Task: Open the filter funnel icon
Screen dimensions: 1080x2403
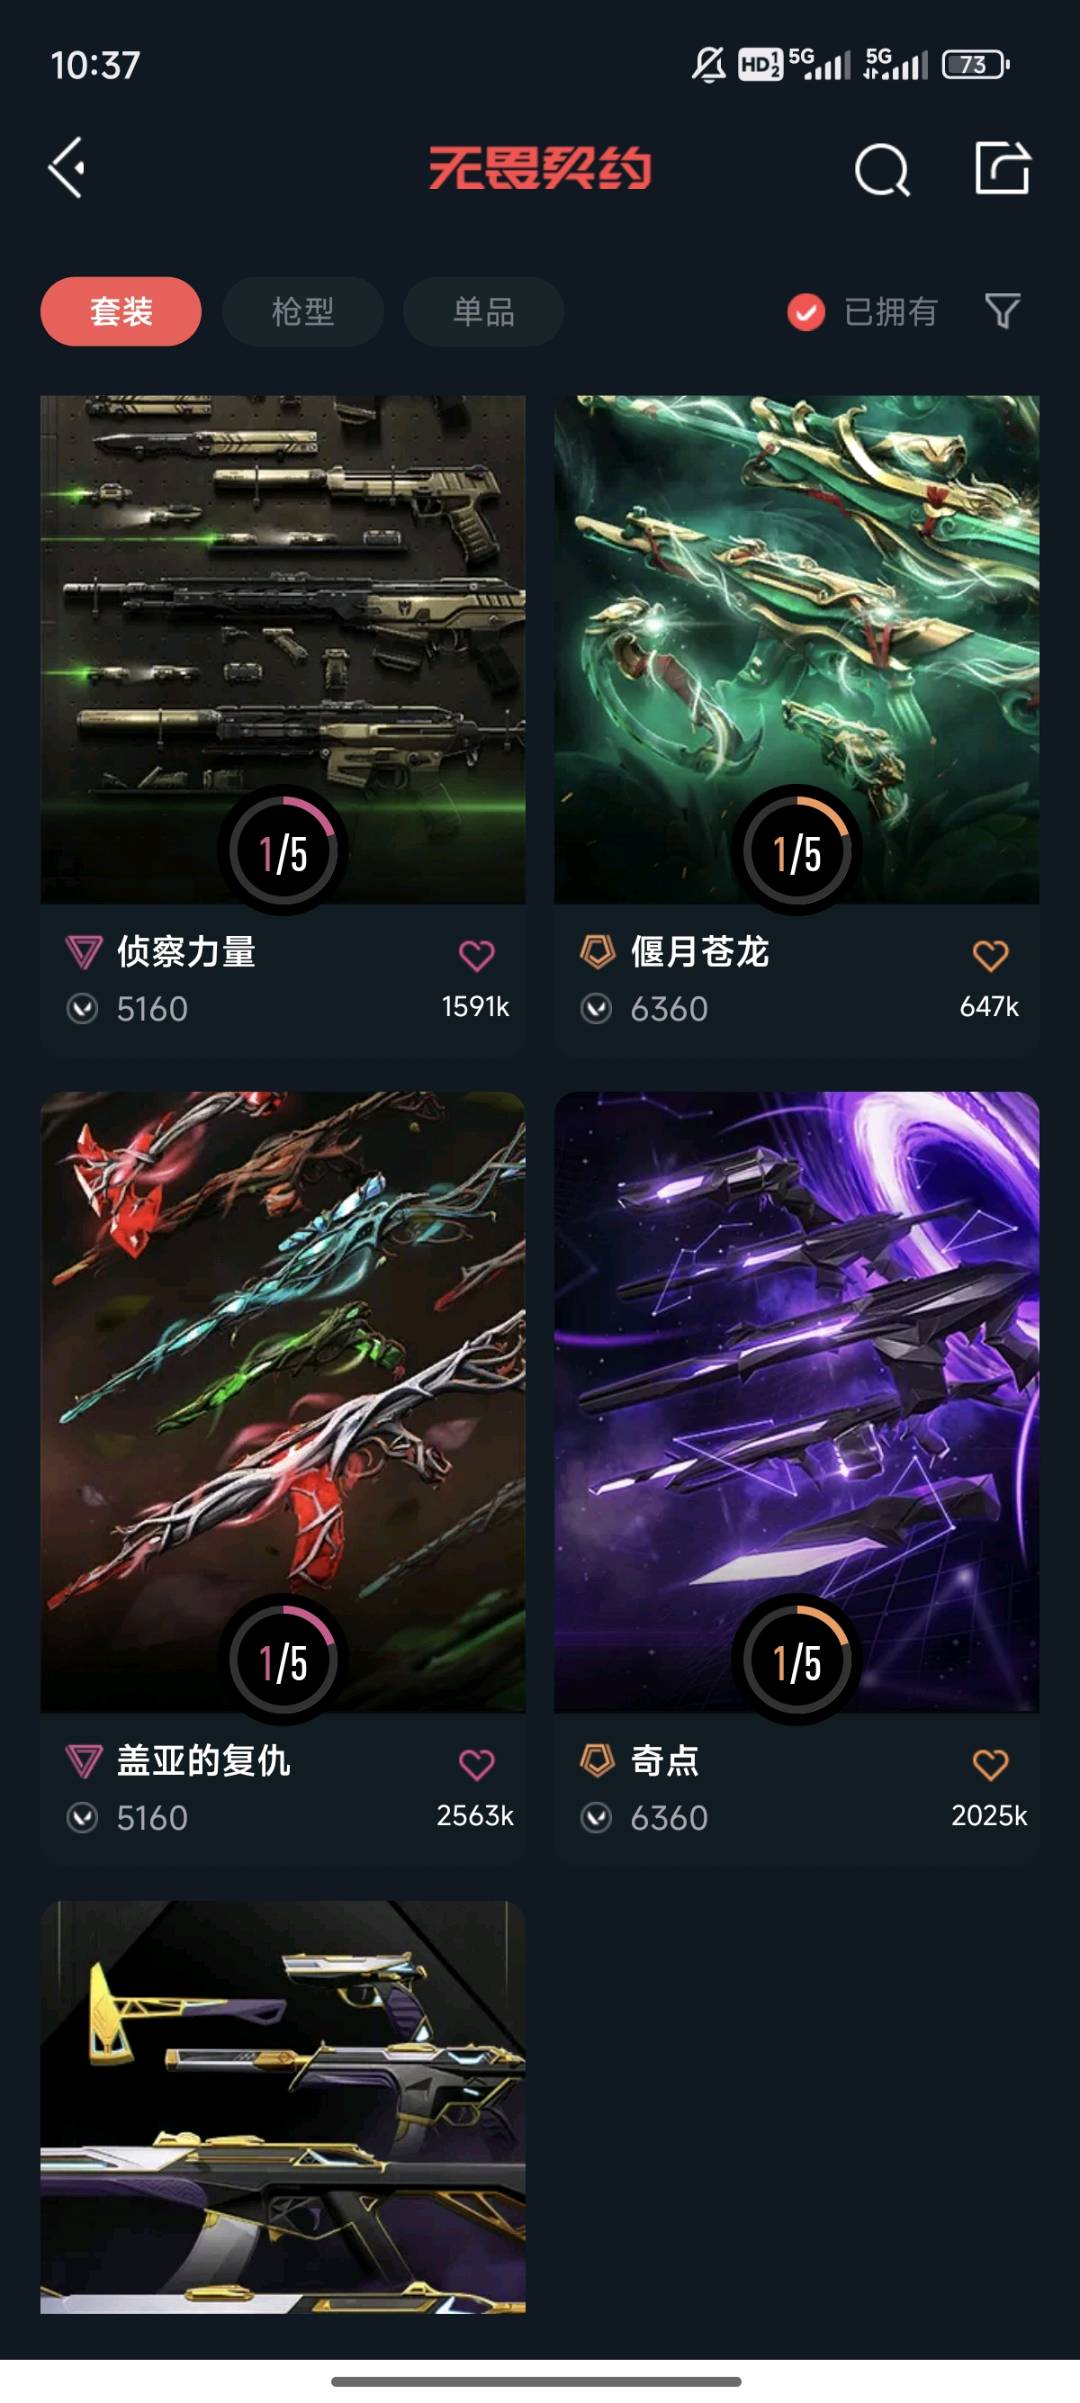Action: [x=1002, y=311]
